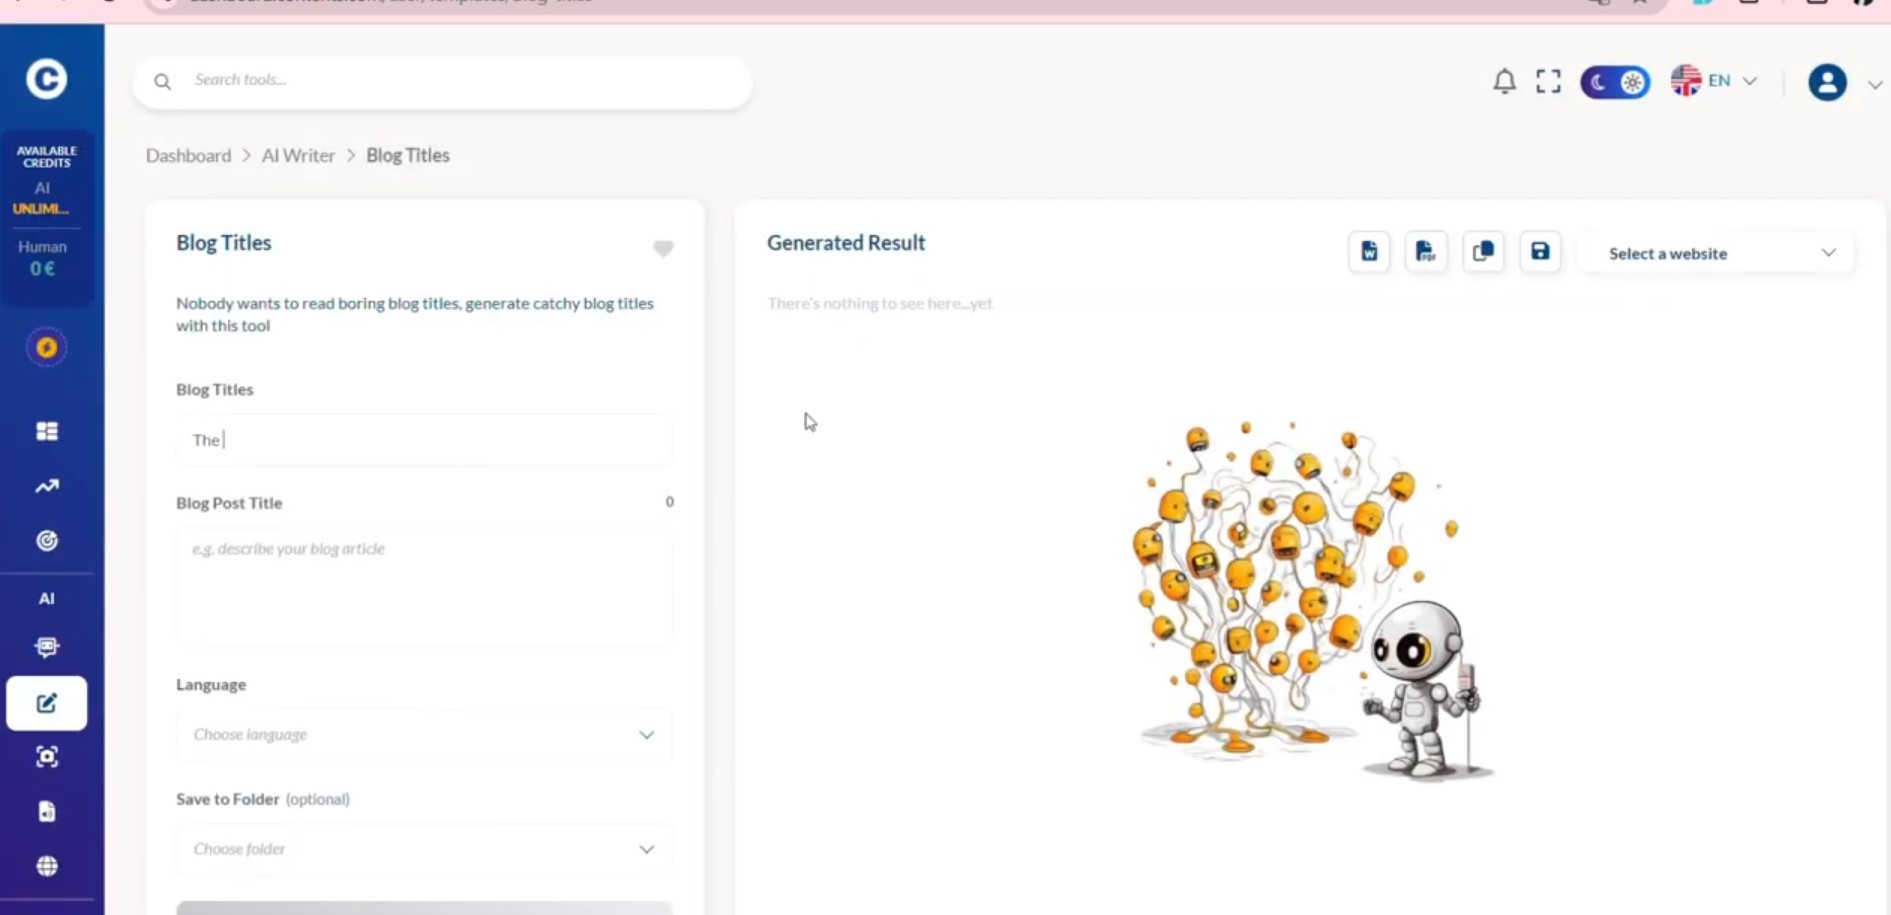This screenshot has width=1891, height=915.
Task: Open the EN language selector
Action: (x=1714, y=81)
